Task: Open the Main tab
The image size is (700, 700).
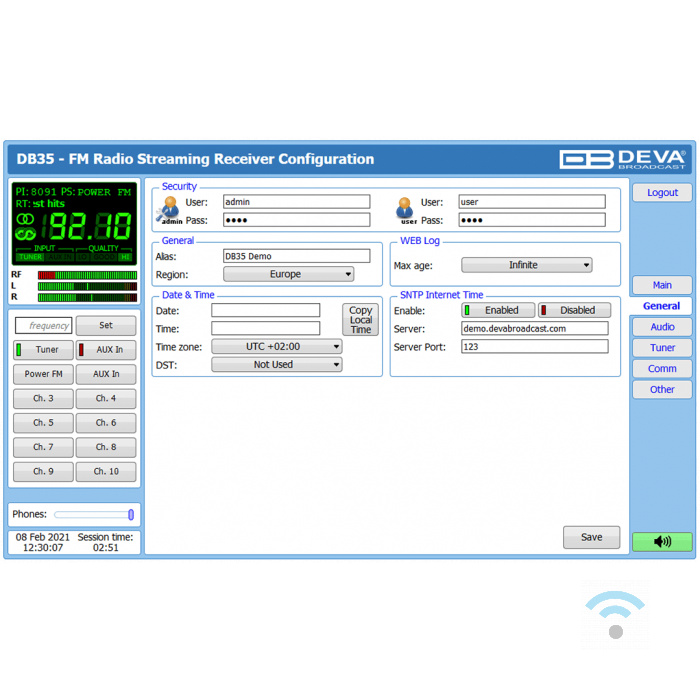Action: click(662, 285)
